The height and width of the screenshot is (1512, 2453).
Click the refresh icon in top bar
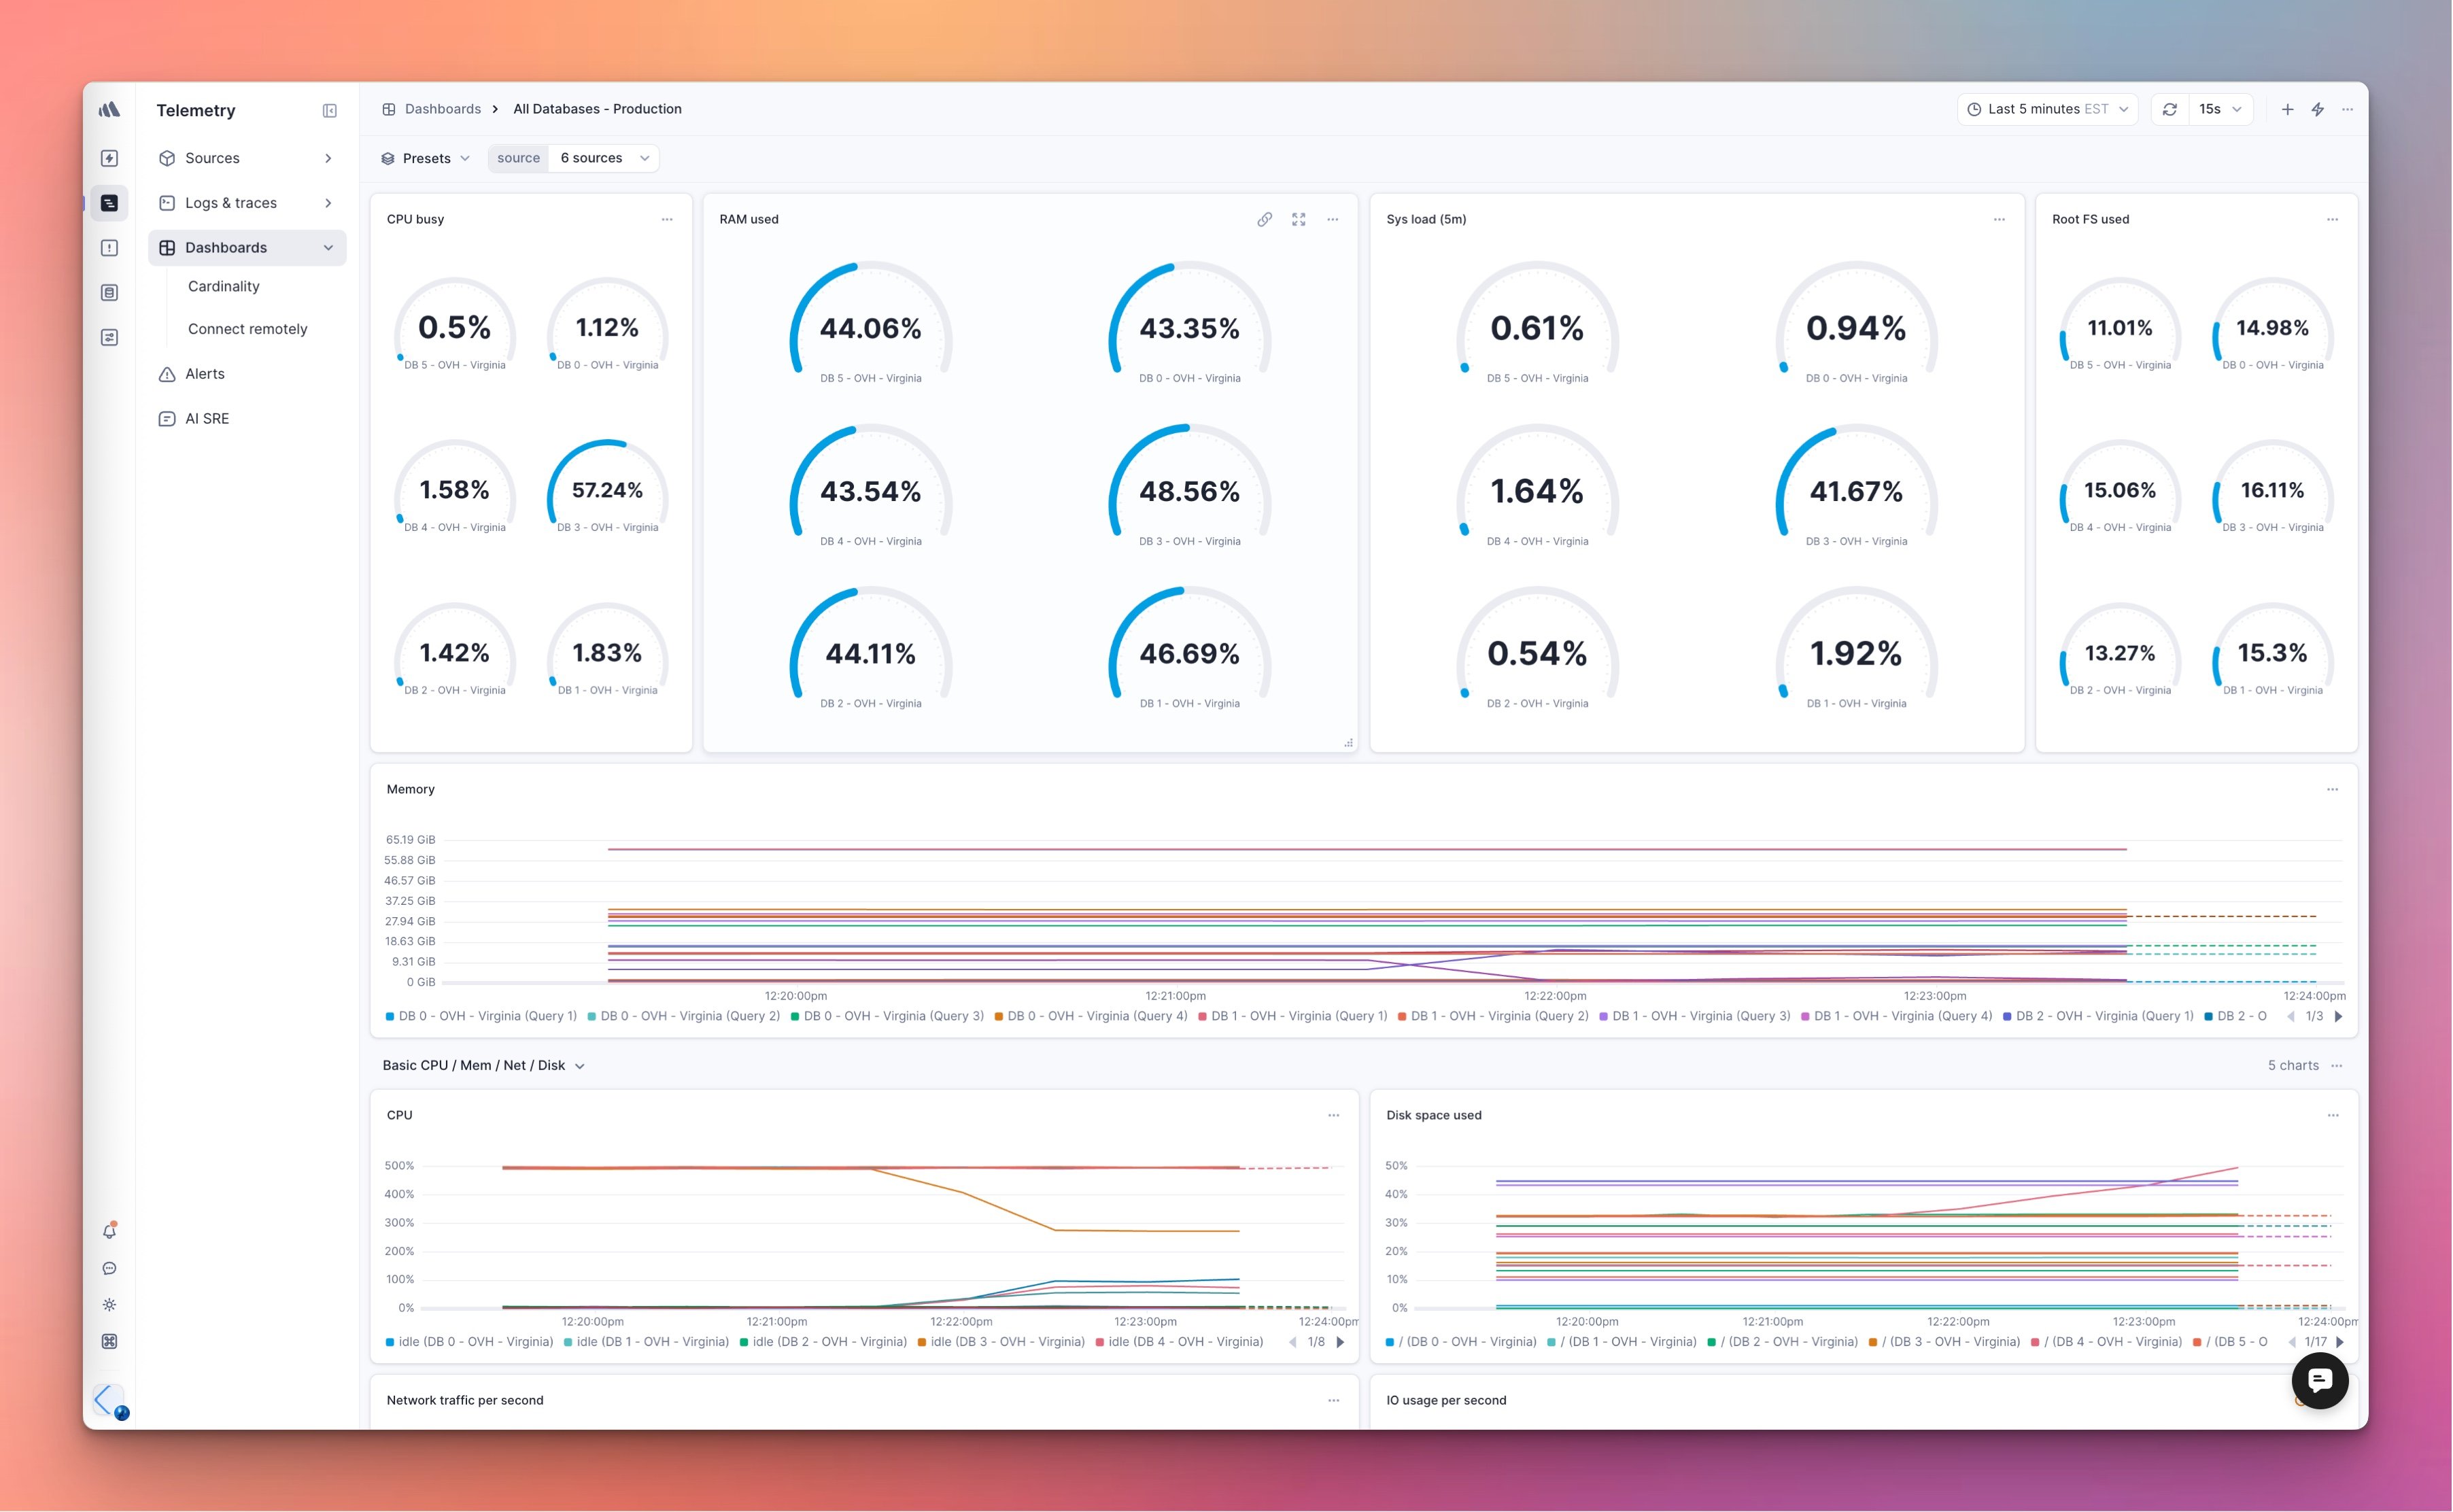pos(2169,109)
